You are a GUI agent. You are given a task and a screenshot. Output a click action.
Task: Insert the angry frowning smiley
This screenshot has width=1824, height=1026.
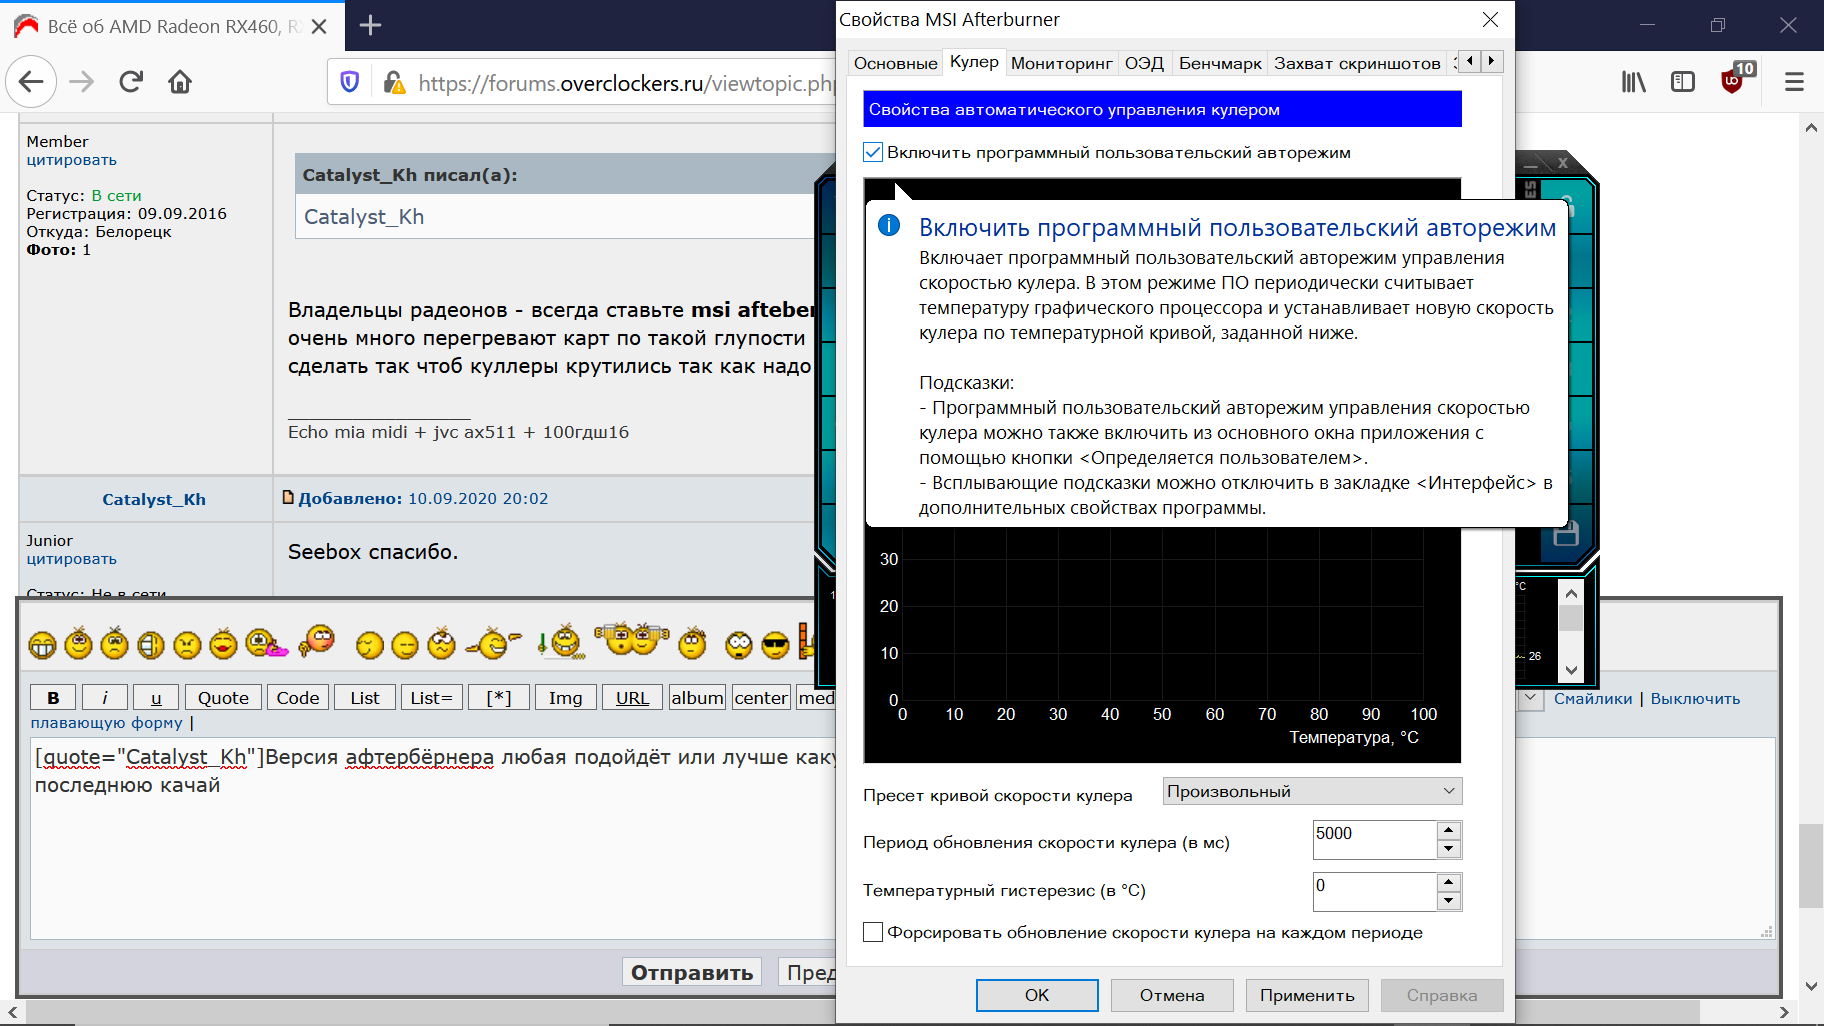(187, 645)
